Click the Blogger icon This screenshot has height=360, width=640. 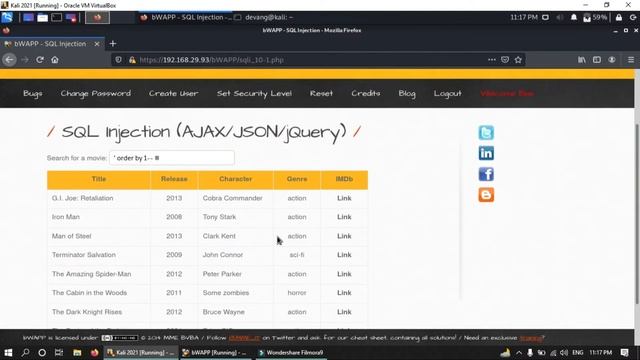486,195
